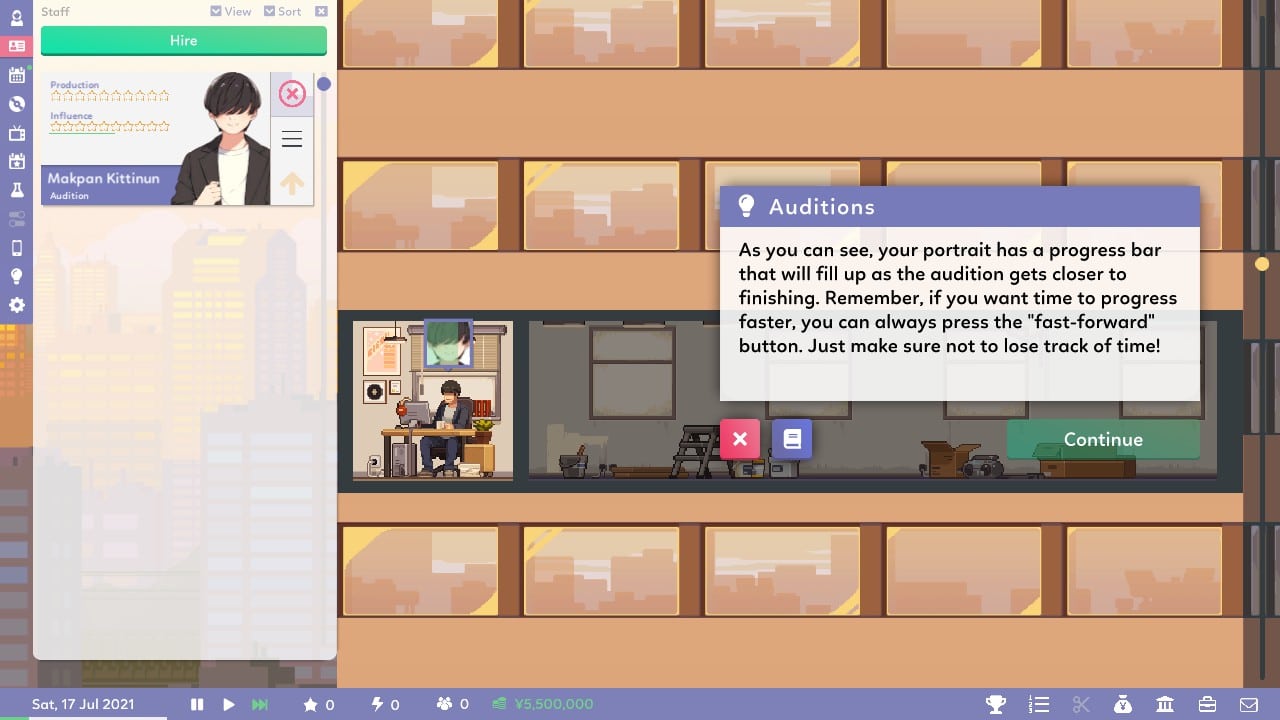The image size is (1280, 720).
Task: Open the trophy achievements icon
Action: (x=995, y=704)
